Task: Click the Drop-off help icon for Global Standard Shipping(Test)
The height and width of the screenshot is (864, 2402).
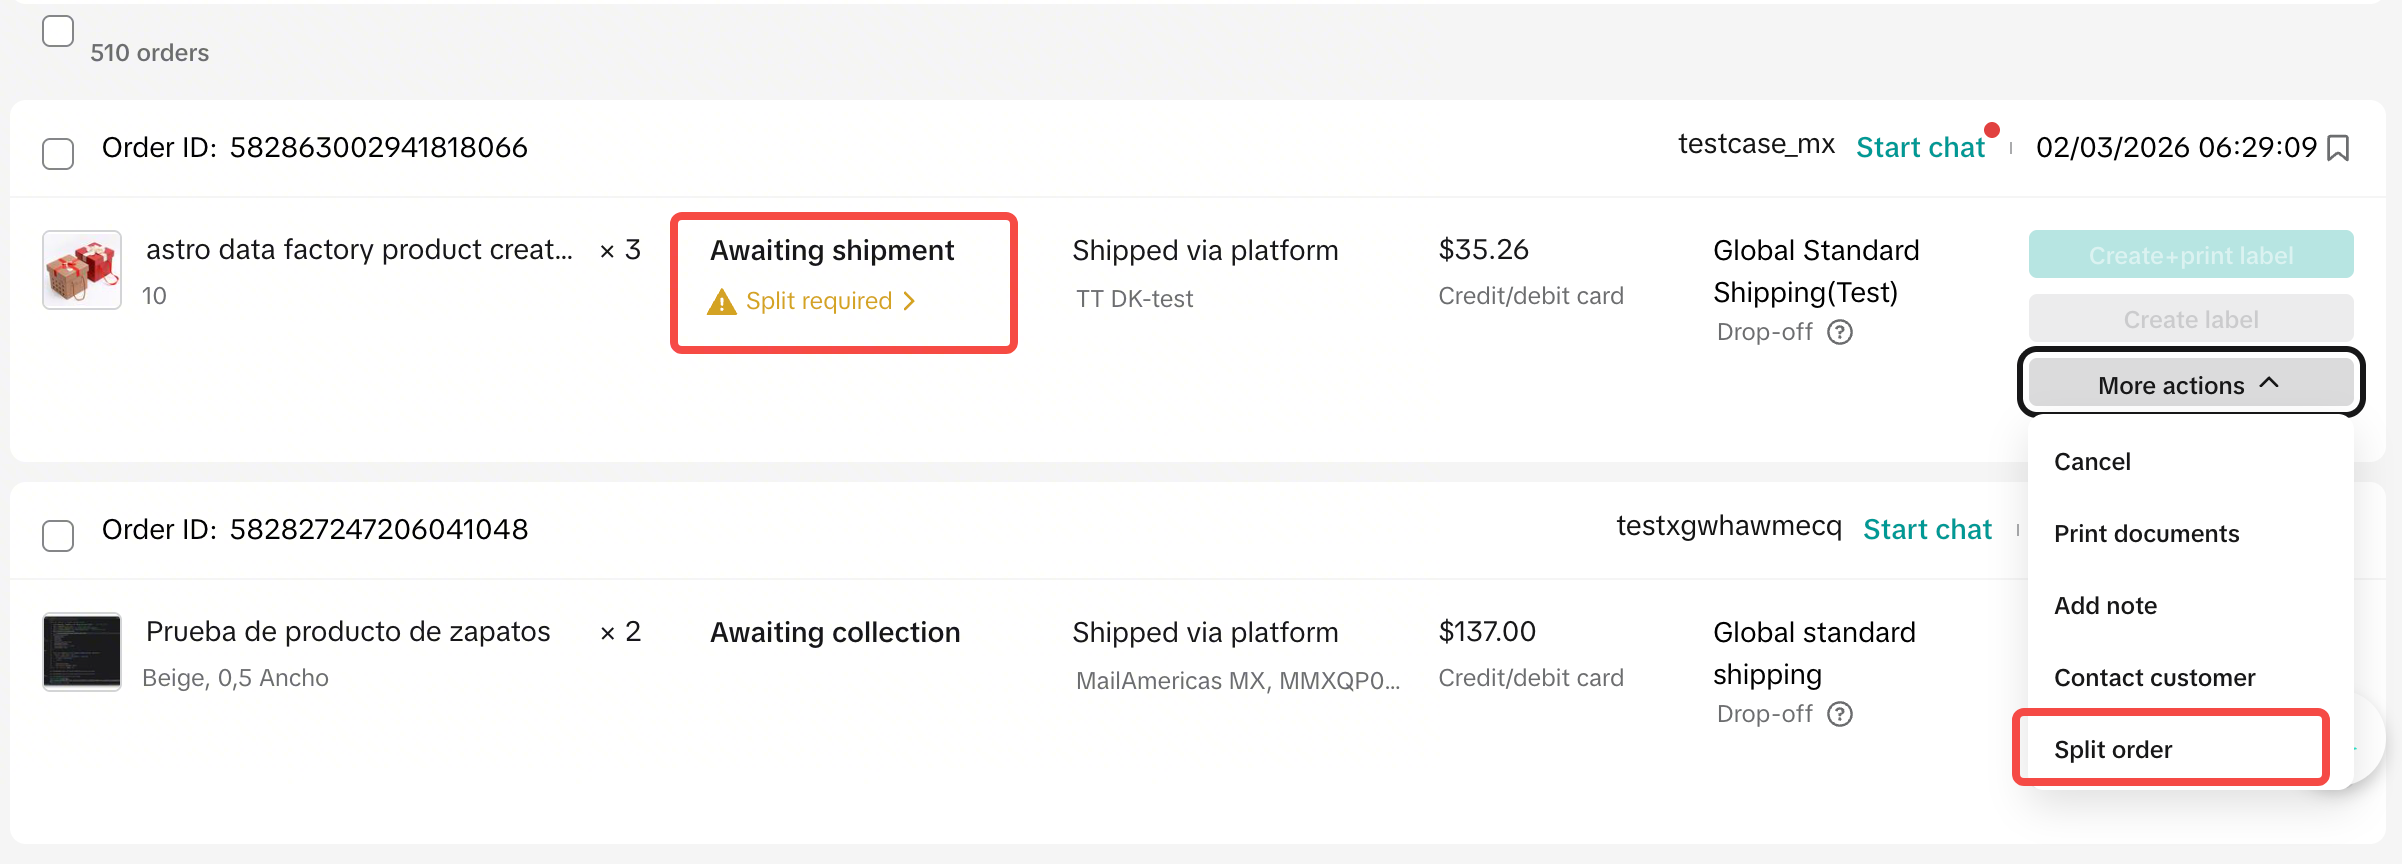Action: tap(1840, 332)
